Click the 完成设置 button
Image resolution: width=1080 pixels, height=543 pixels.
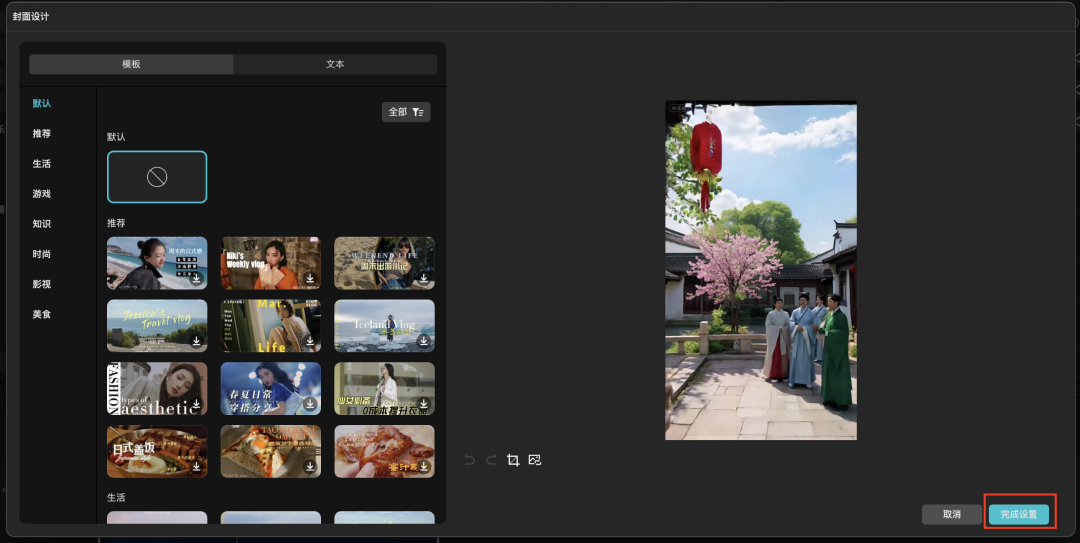point(1019,514)
